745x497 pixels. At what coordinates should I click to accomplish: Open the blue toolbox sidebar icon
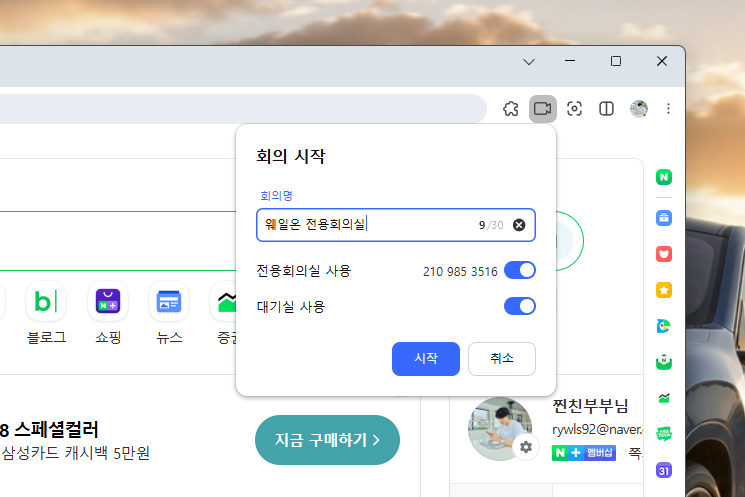(x=664, y=218)
